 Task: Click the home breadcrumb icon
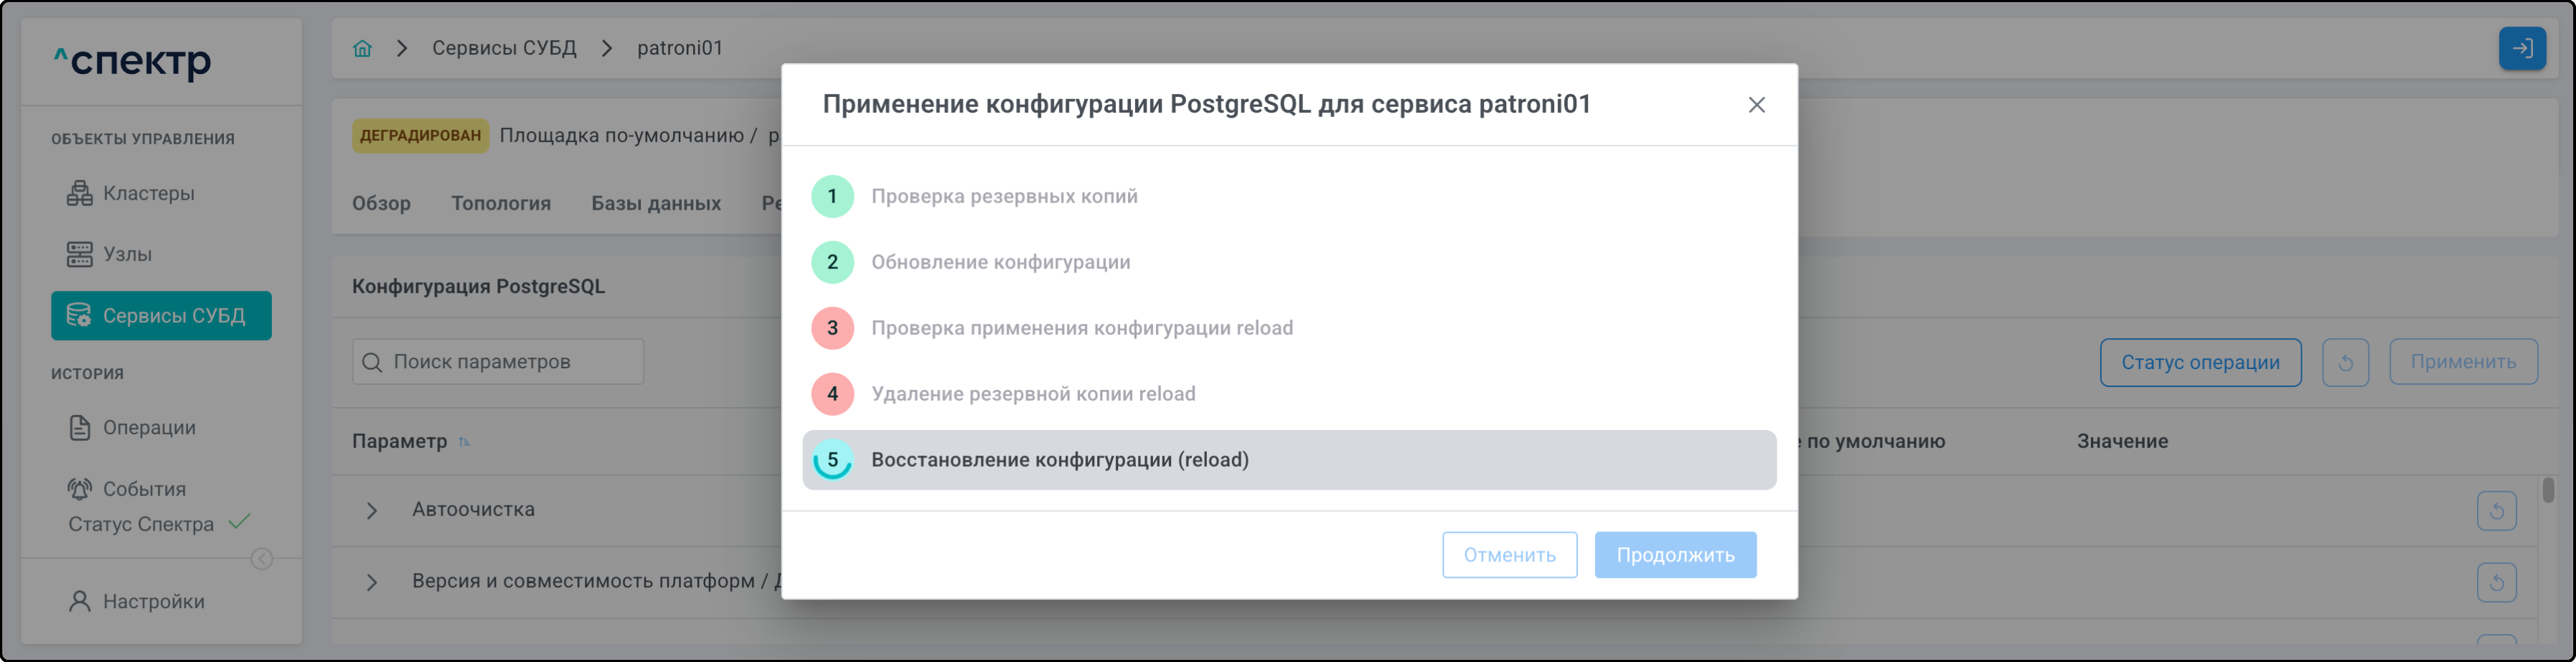coord(362,48)
